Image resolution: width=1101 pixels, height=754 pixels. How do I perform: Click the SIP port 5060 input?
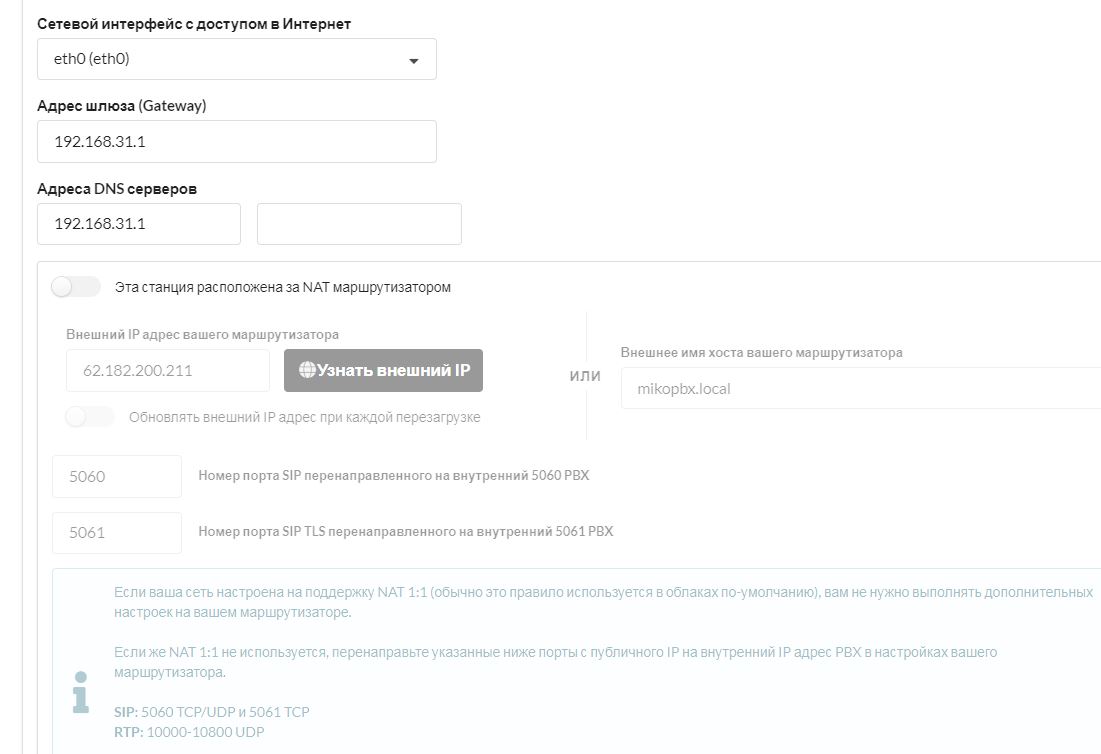coord(116,476)
